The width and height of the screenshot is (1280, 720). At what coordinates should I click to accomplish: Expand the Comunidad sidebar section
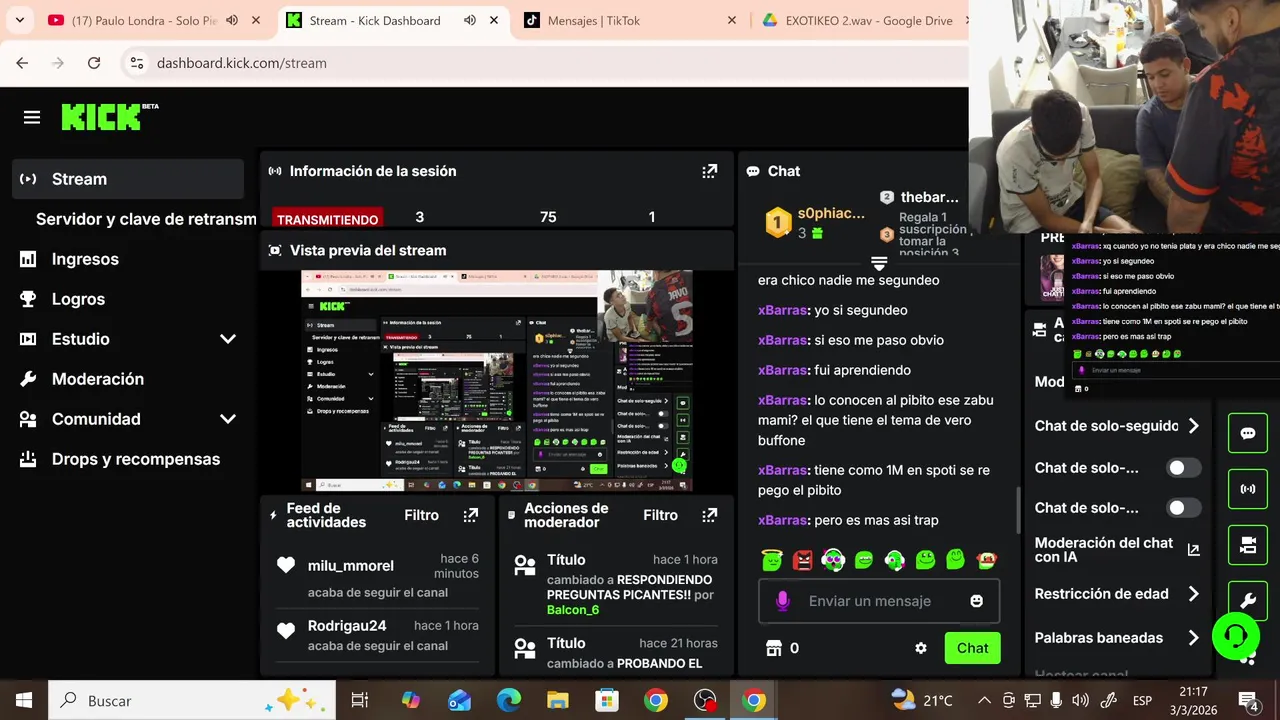(x=228, y=419)
